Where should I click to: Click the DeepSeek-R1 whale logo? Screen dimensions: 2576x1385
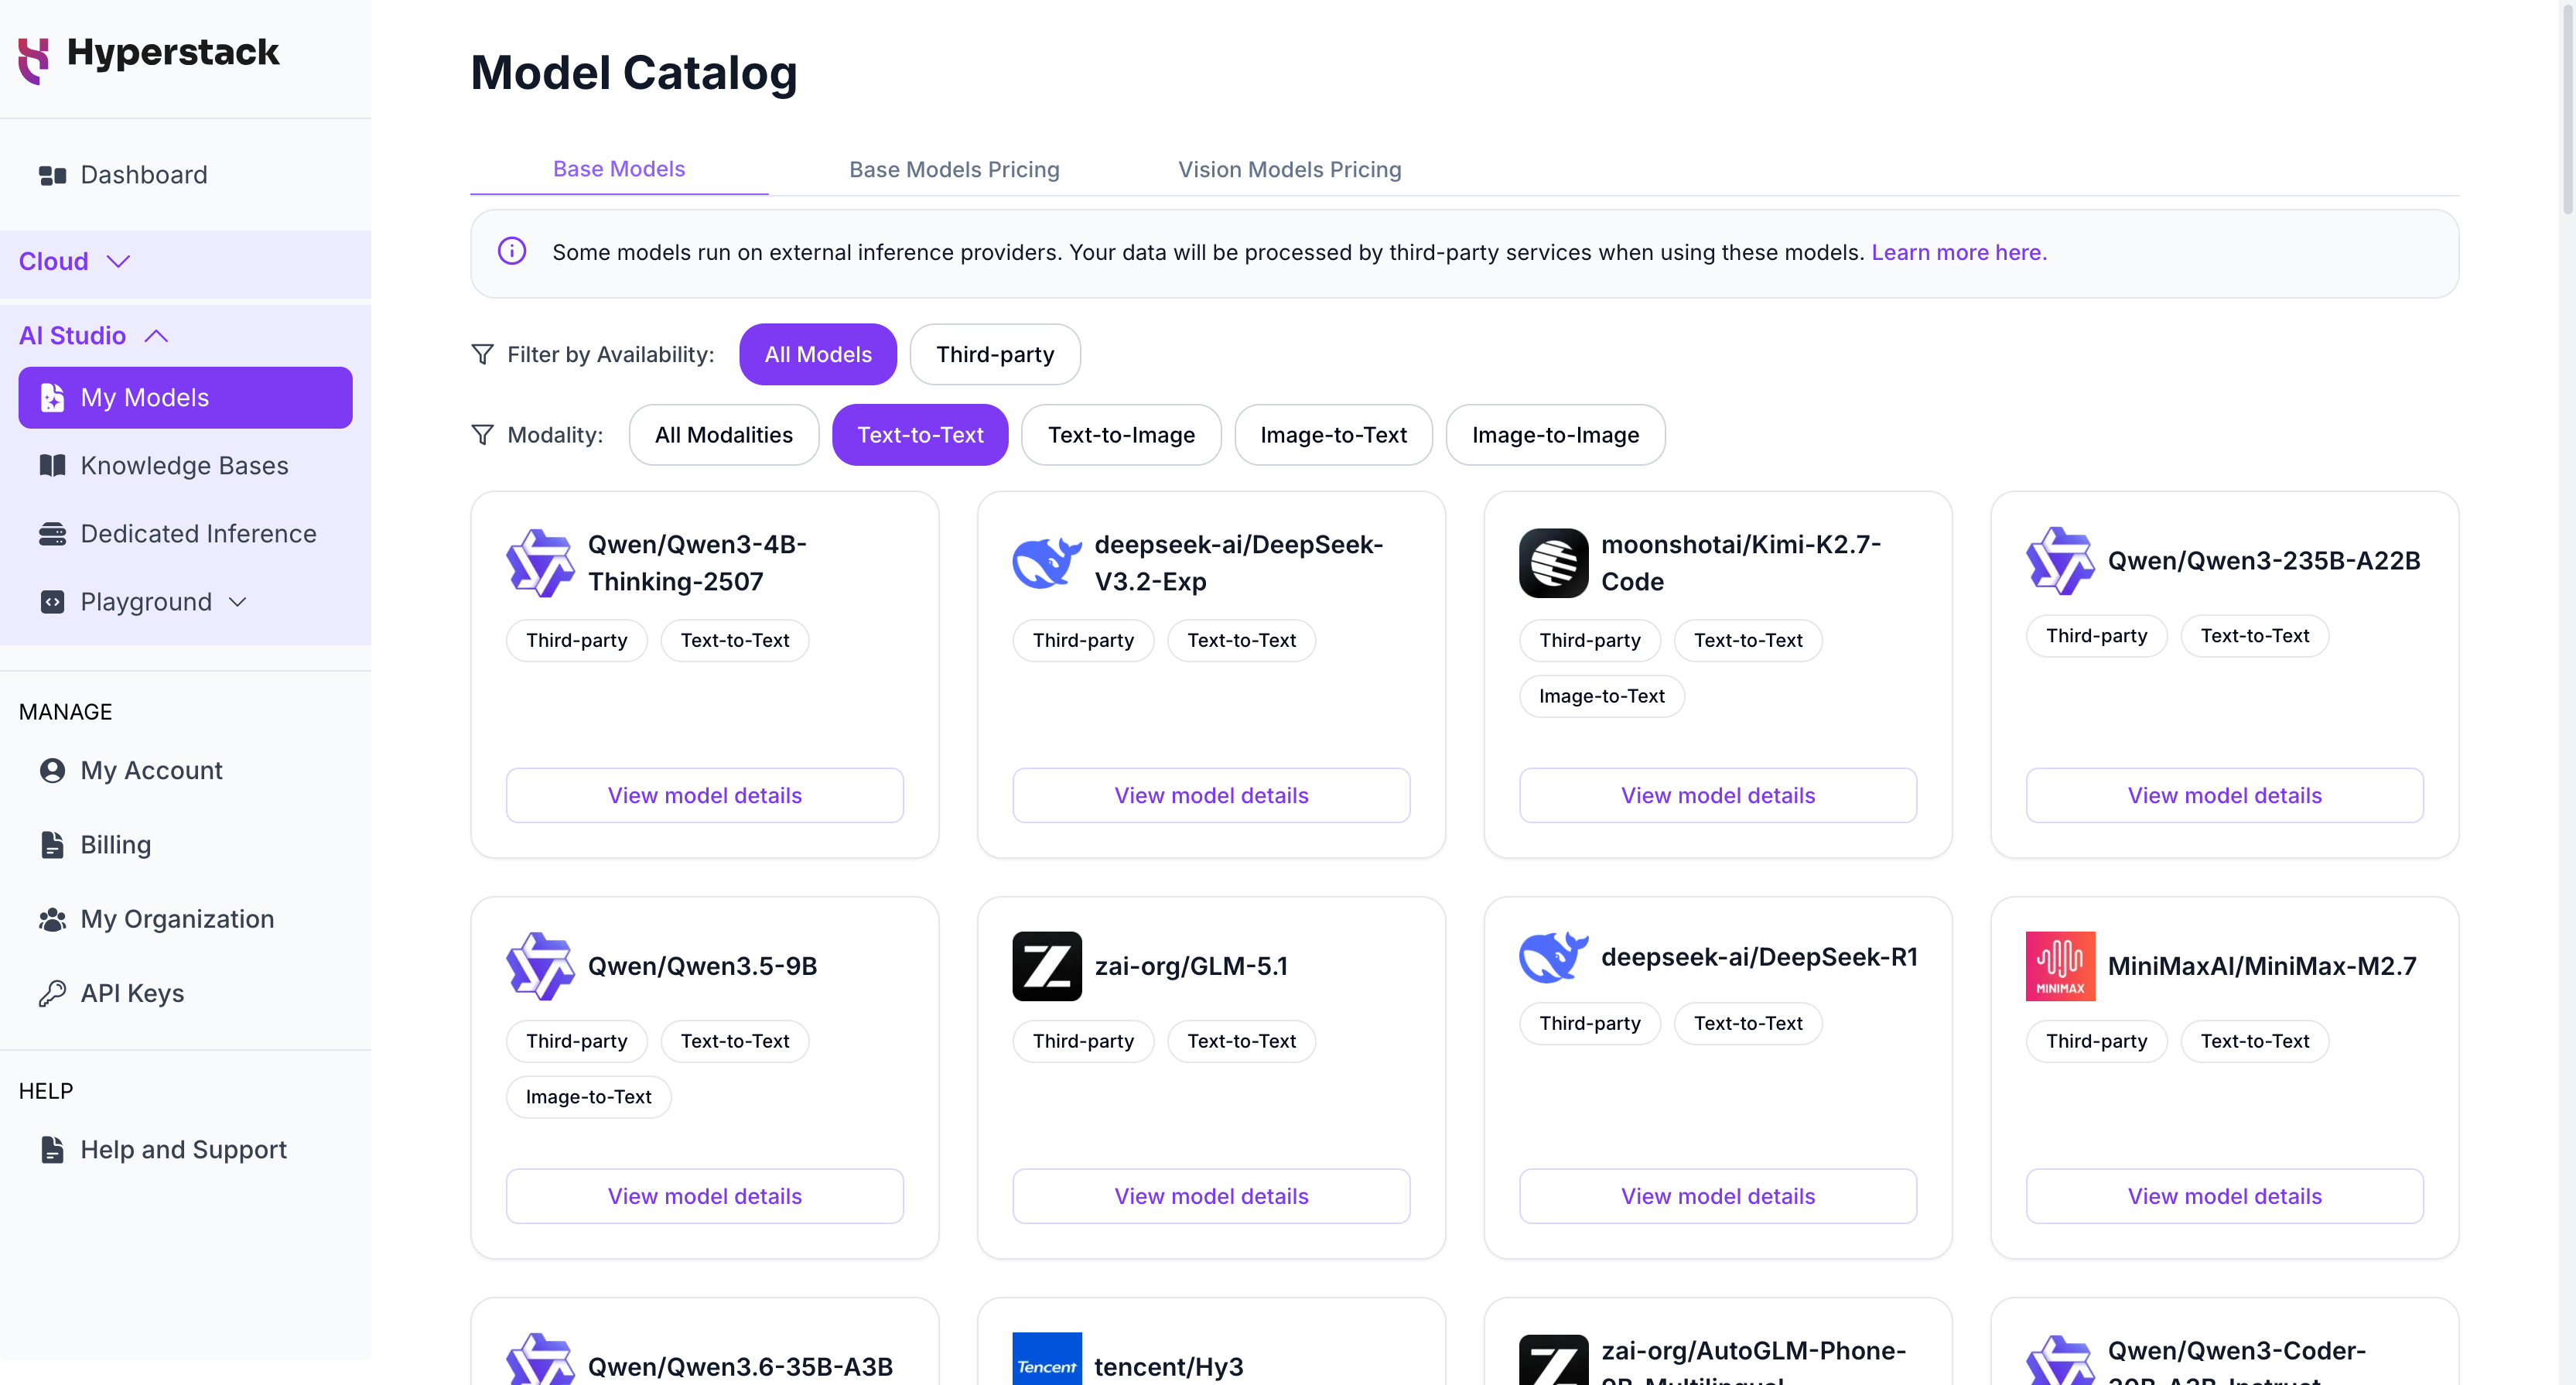pos(1553,957)
